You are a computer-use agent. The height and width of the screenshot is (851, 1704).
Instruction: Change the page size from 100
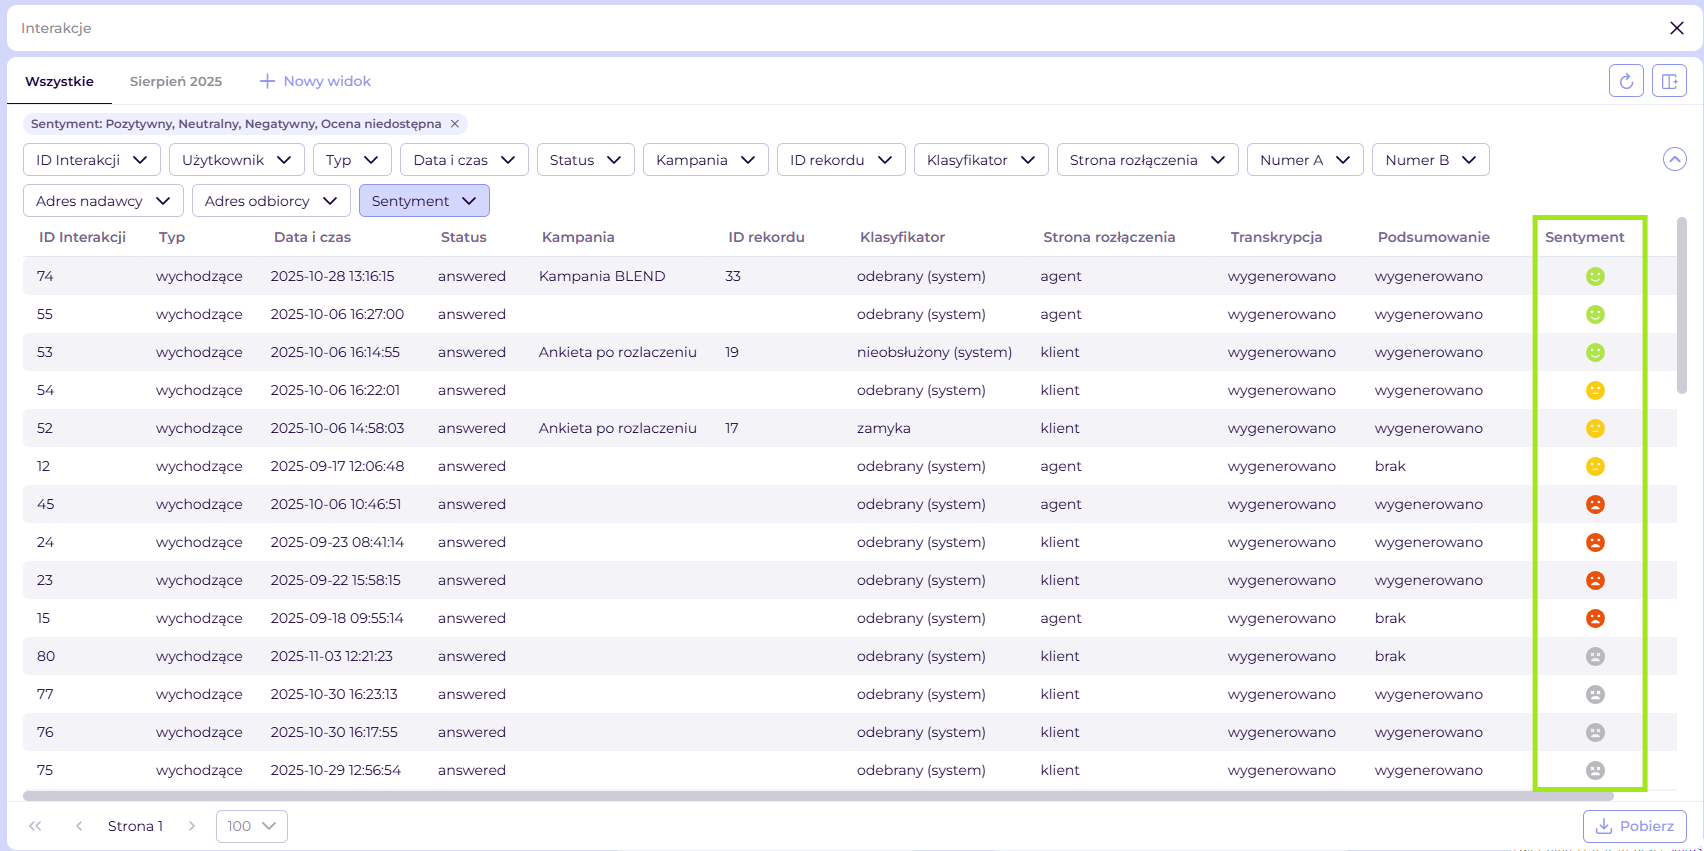[x=251, y=826]
